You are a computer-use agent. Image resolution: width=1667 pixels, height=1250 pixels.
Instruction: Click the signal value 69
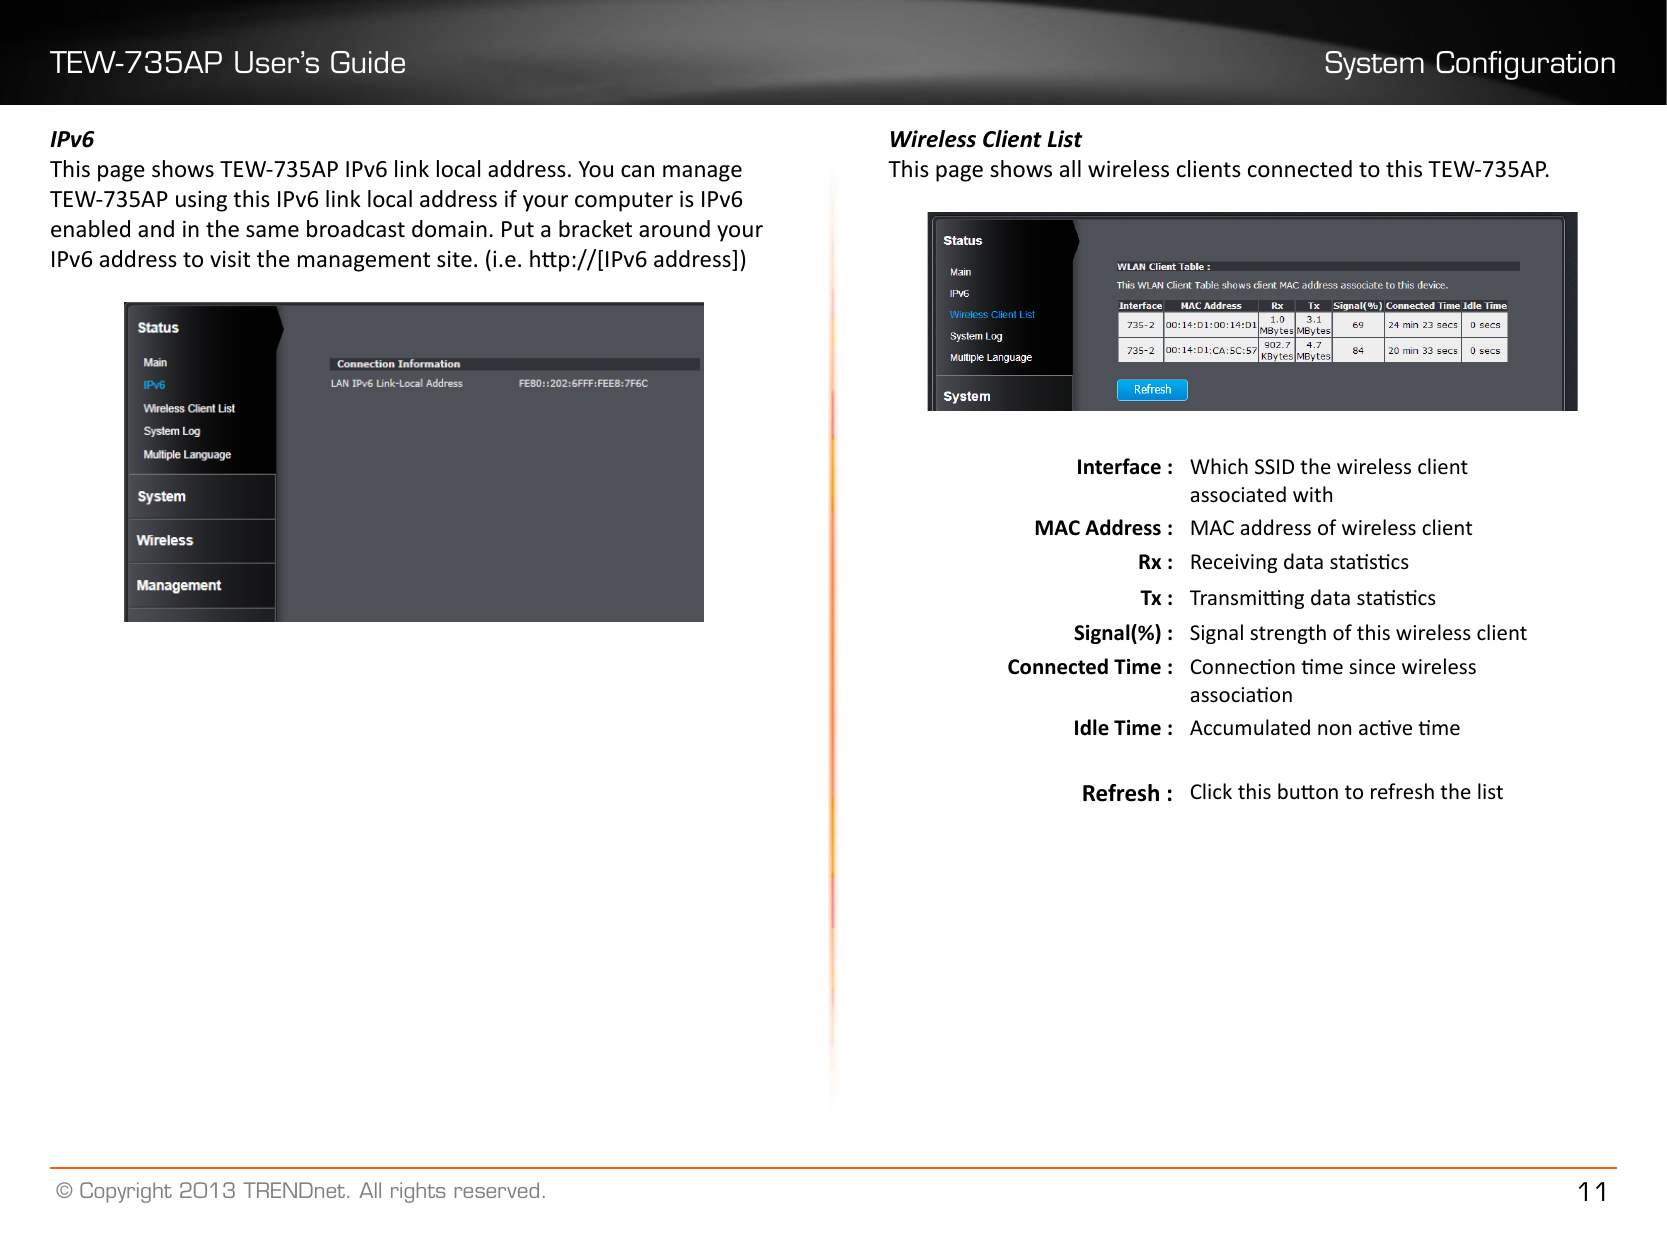pyautogui.click(x=1358, y=325)
